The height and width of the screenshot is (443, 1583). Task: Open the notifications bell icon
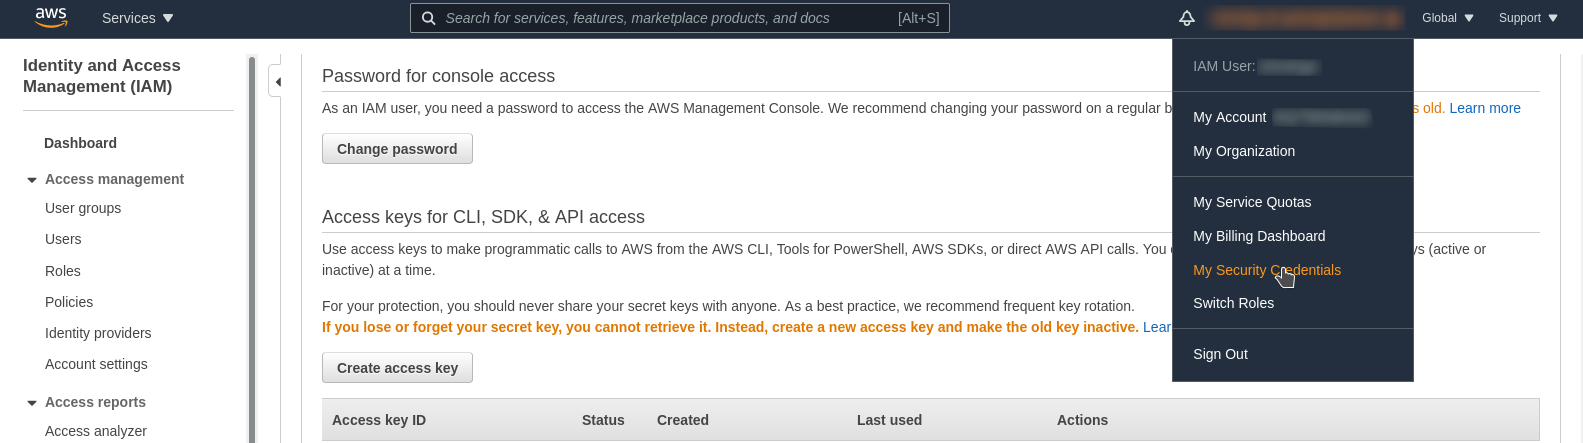tap(1187, 18)
